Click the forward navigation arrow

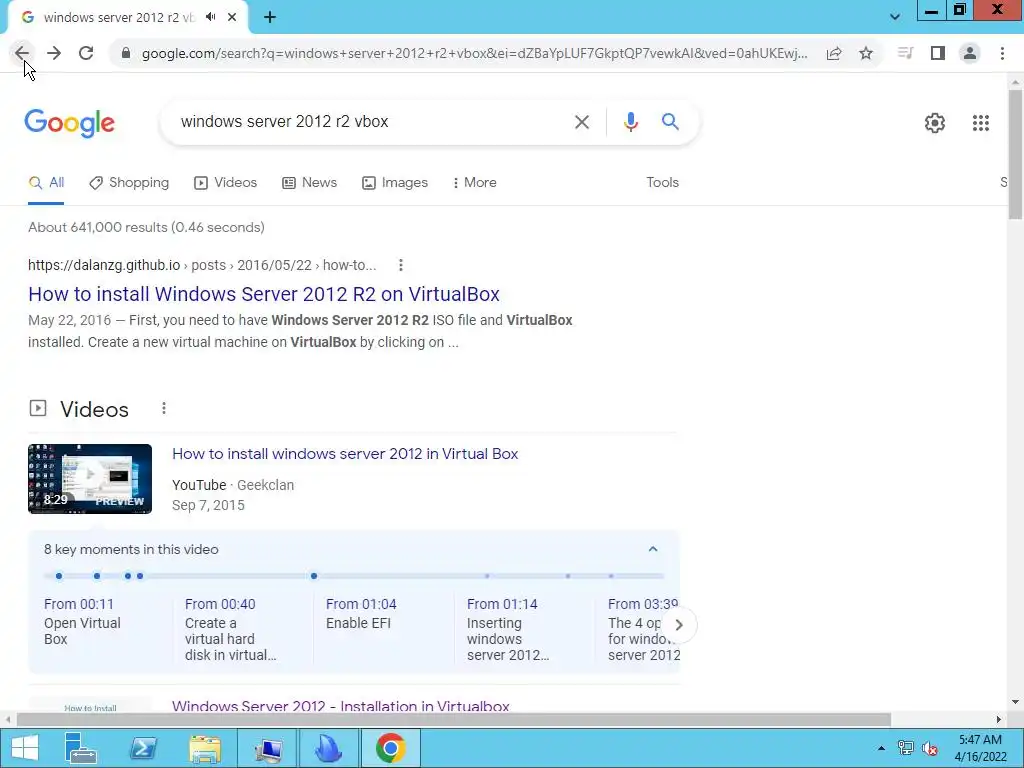54,53
